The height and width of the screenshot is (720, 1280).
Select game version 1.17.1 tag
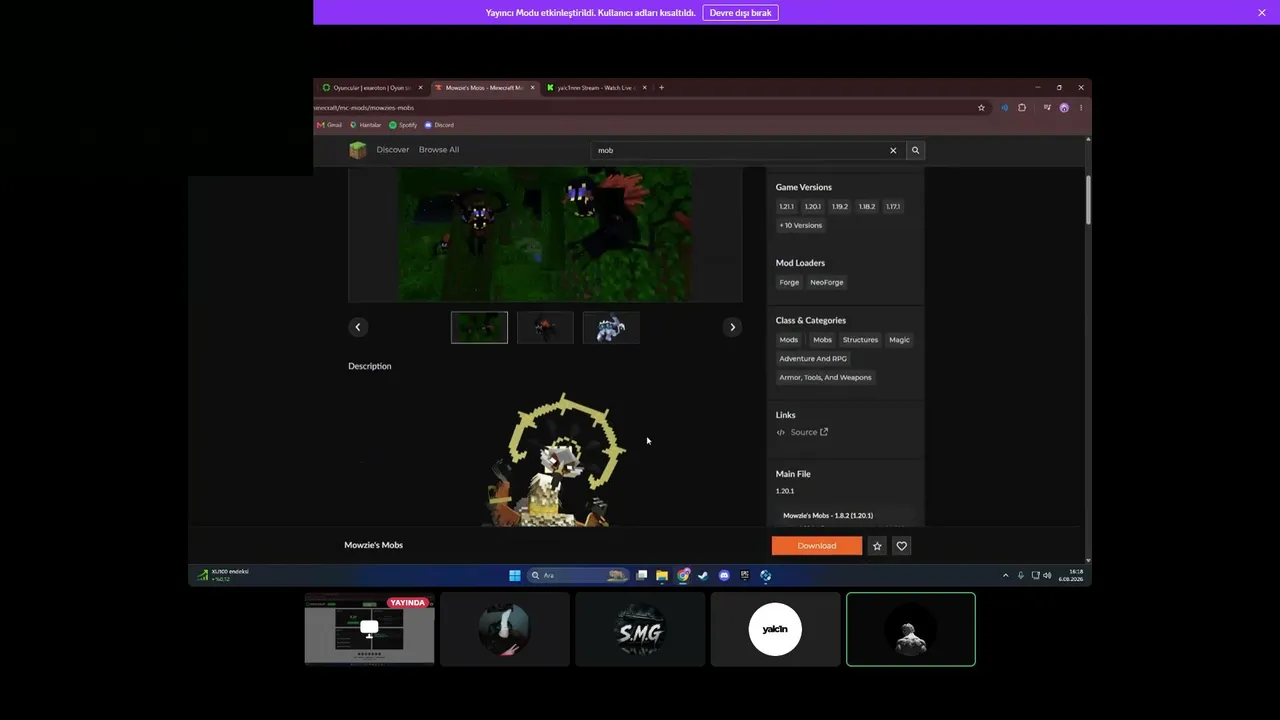click(x=893, y=207)
